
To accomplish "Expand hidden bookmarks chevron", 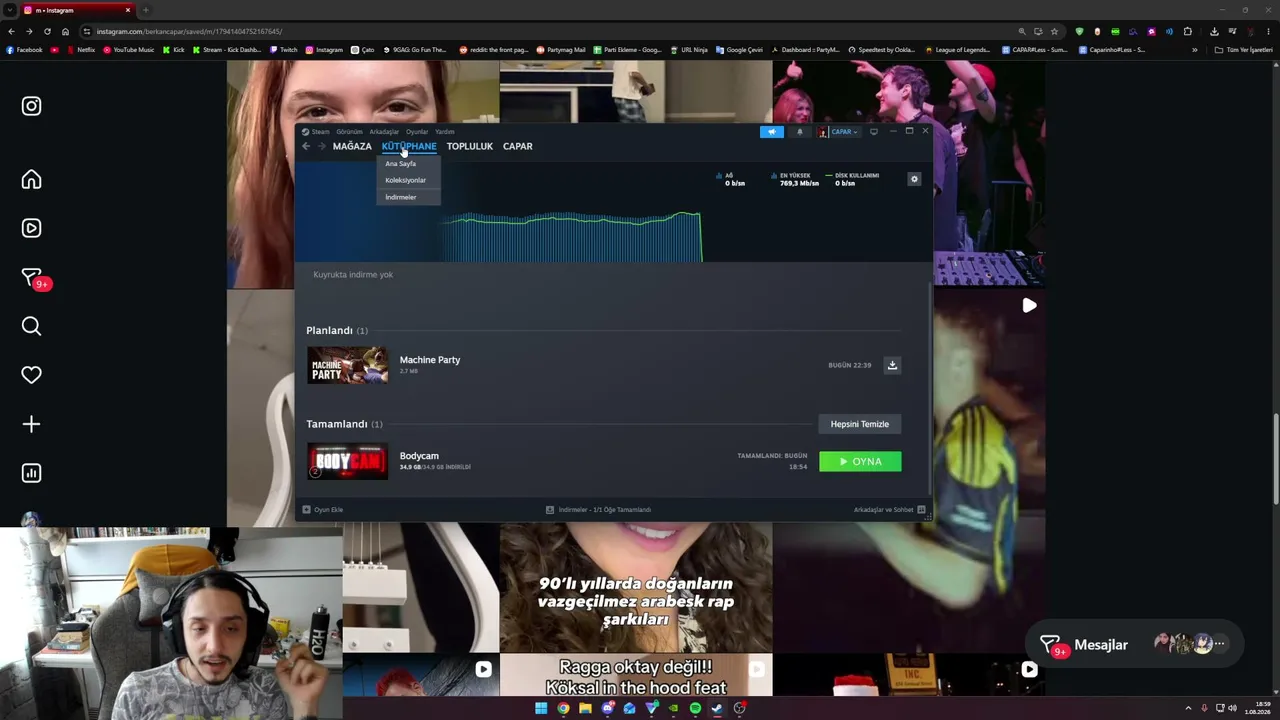I will [1194, 50].
